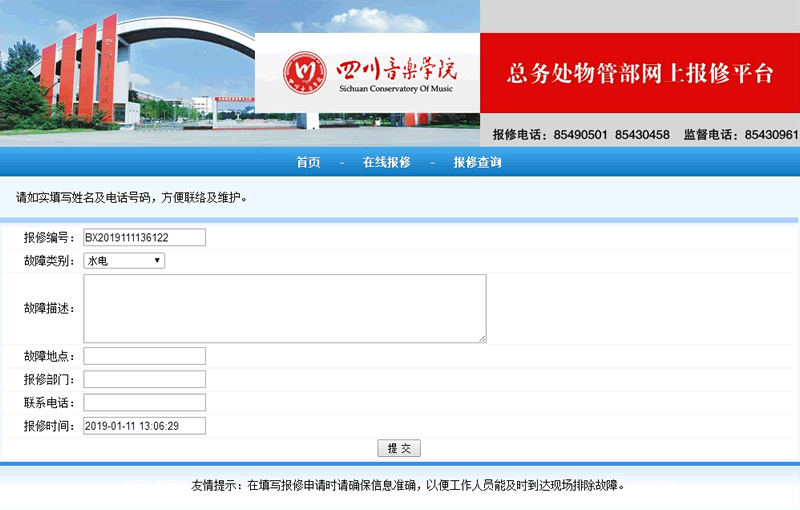Click the 监督电话 supervision number 85430961

[x=771, y=135]
